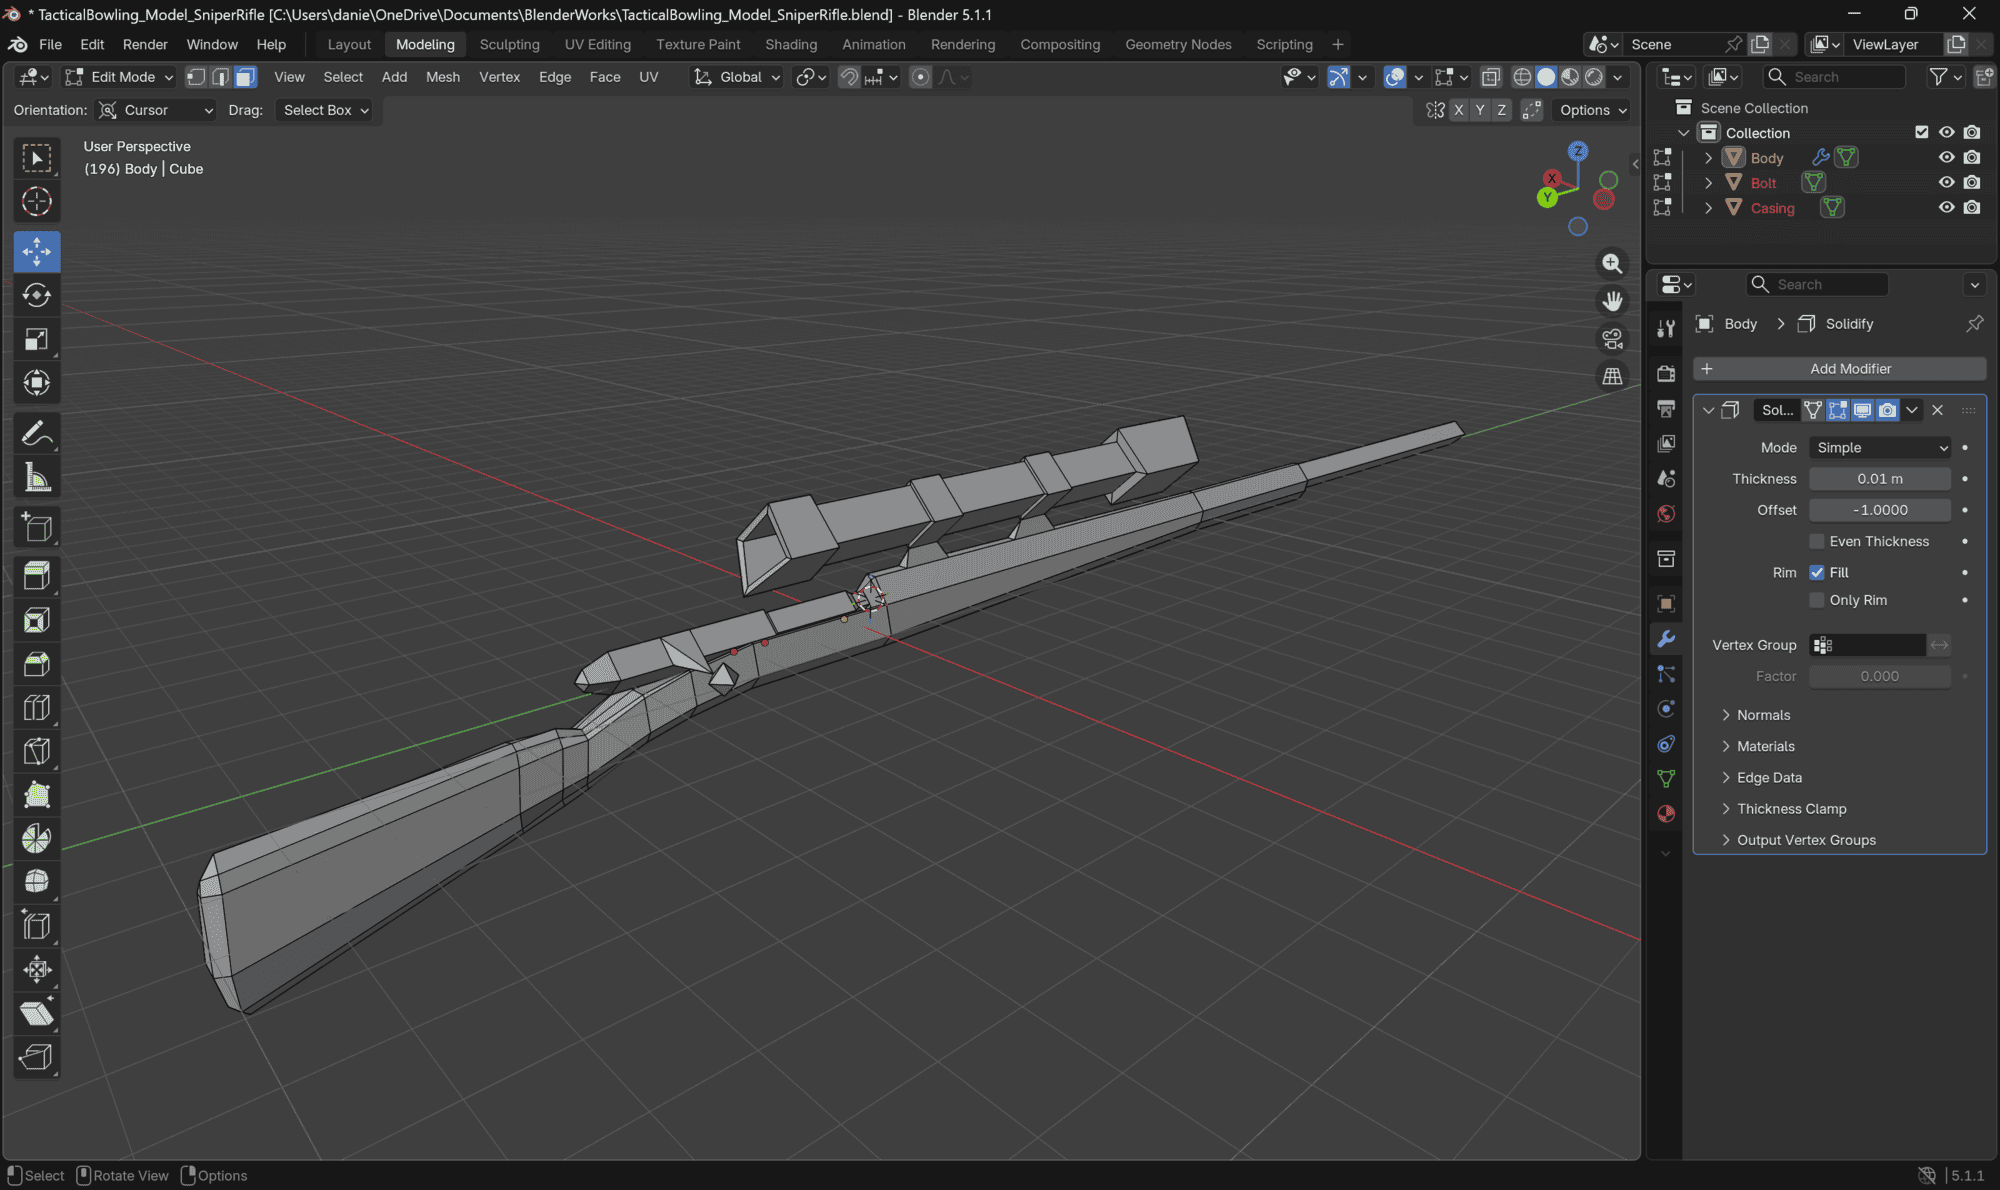Open the Render menu
The width and height of the screenshot is (2000, 1190).
coord(145,44)
